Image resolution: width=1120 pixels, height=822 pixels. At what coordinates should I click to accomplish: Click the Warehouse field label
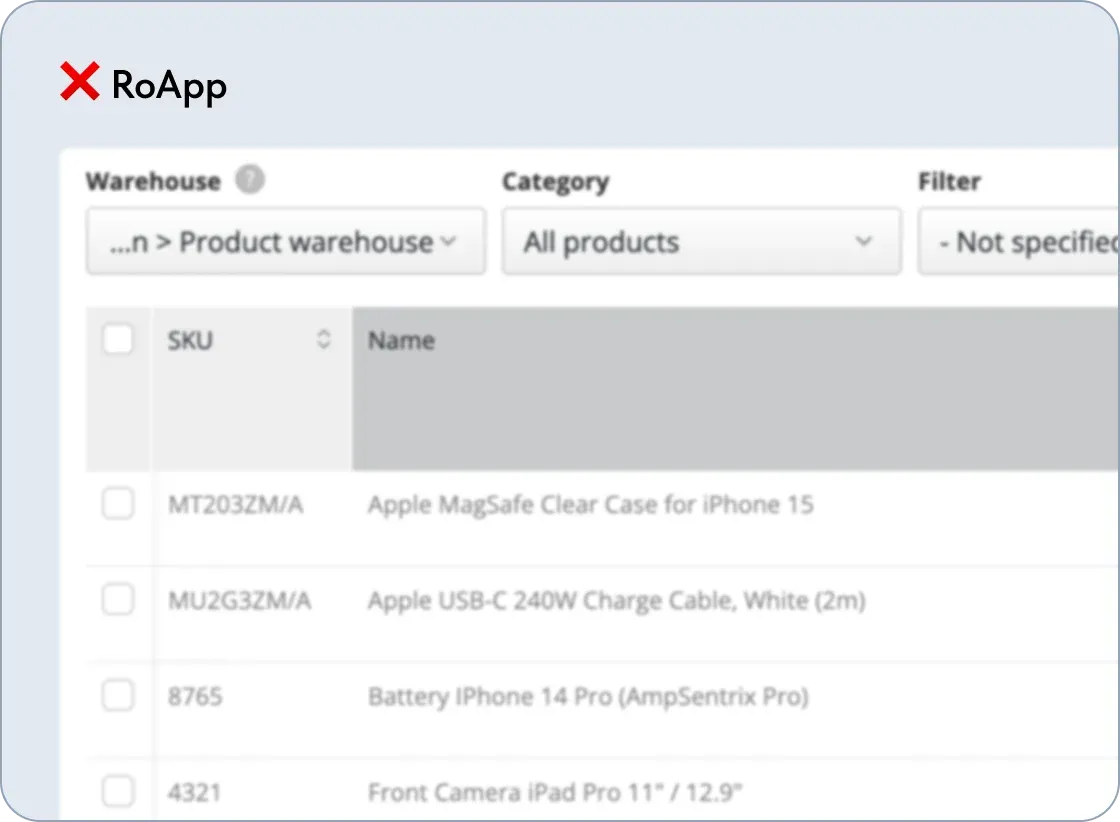pyautogui.click(x=152, y=181)
